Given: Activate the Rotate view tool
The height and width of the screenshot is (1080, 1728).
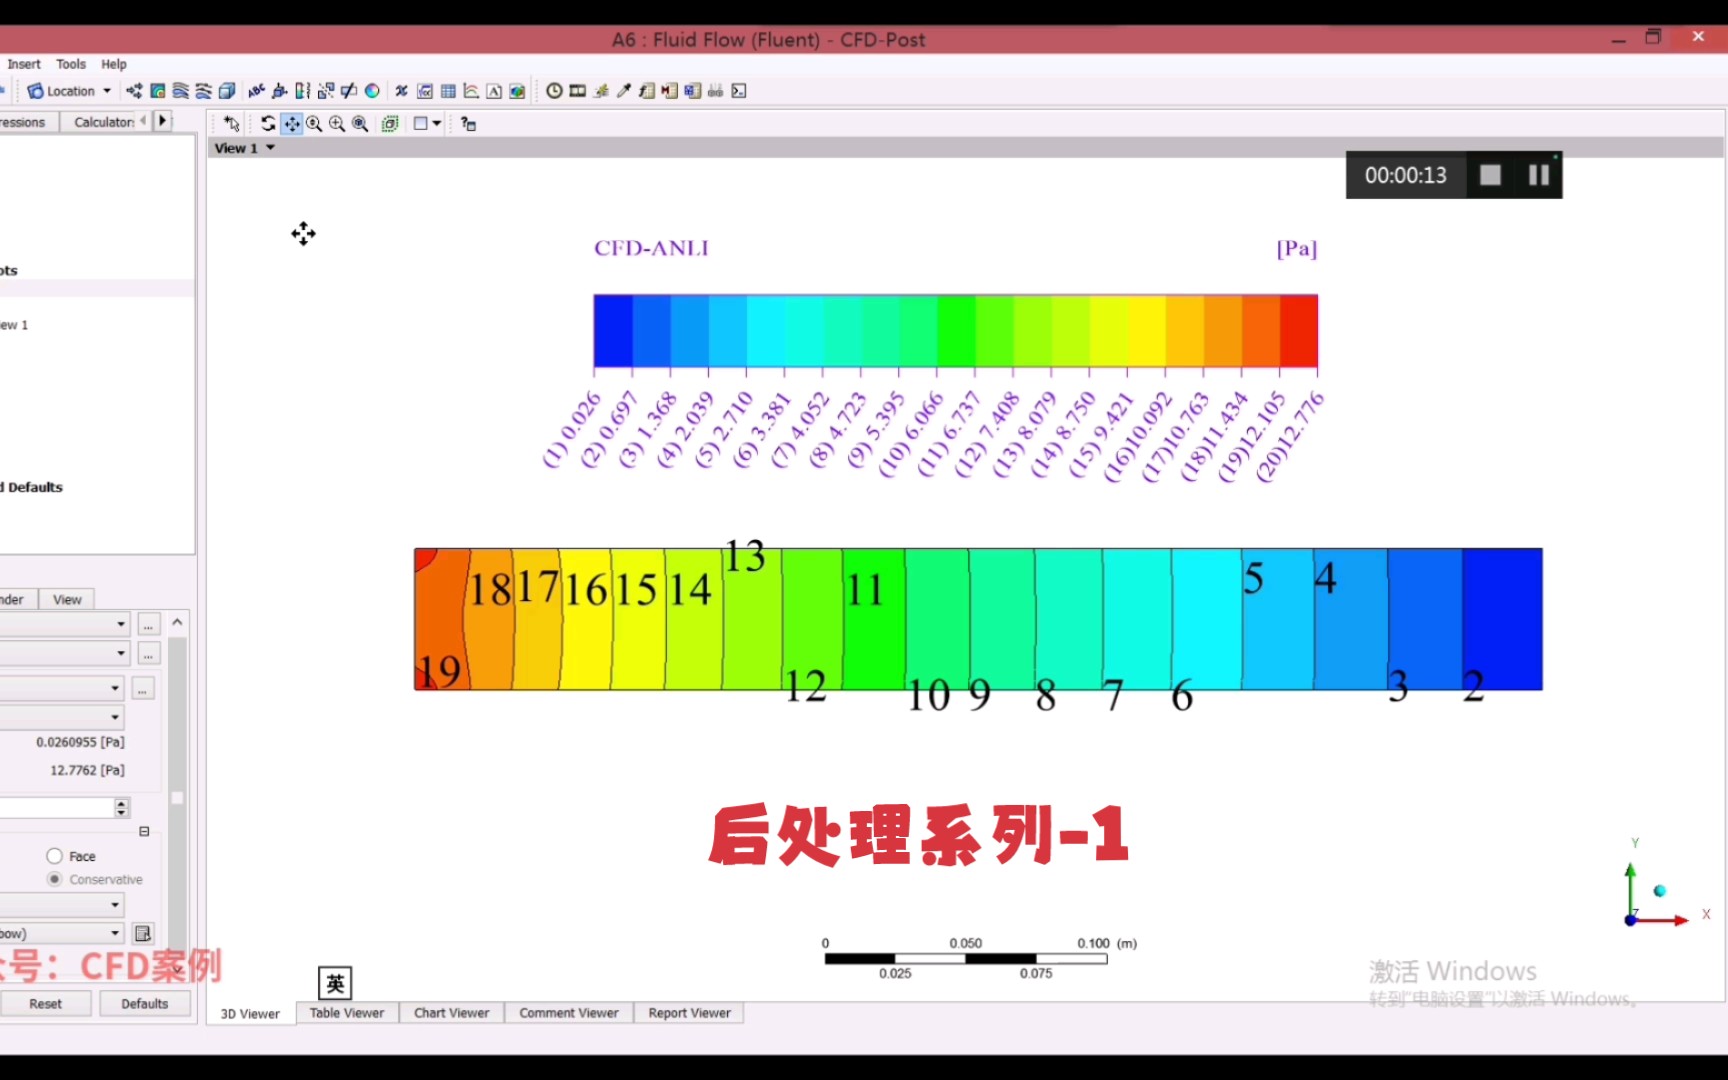Looking at the screenshot, I should click(268, 124).
